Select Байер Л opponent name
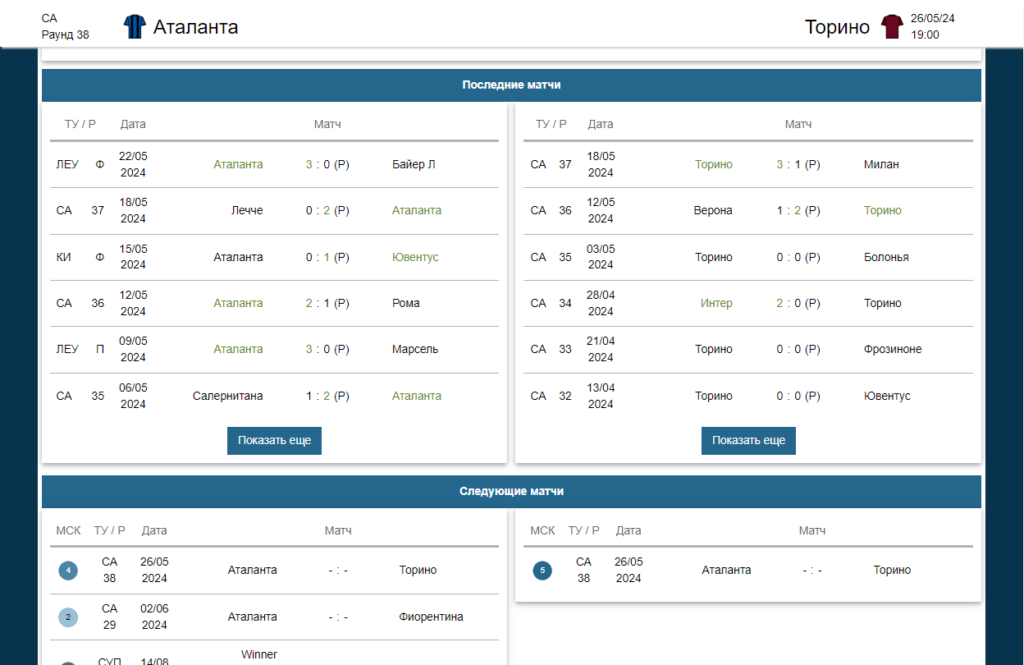This screenshot has width=1024, height=665. (413, 165)
